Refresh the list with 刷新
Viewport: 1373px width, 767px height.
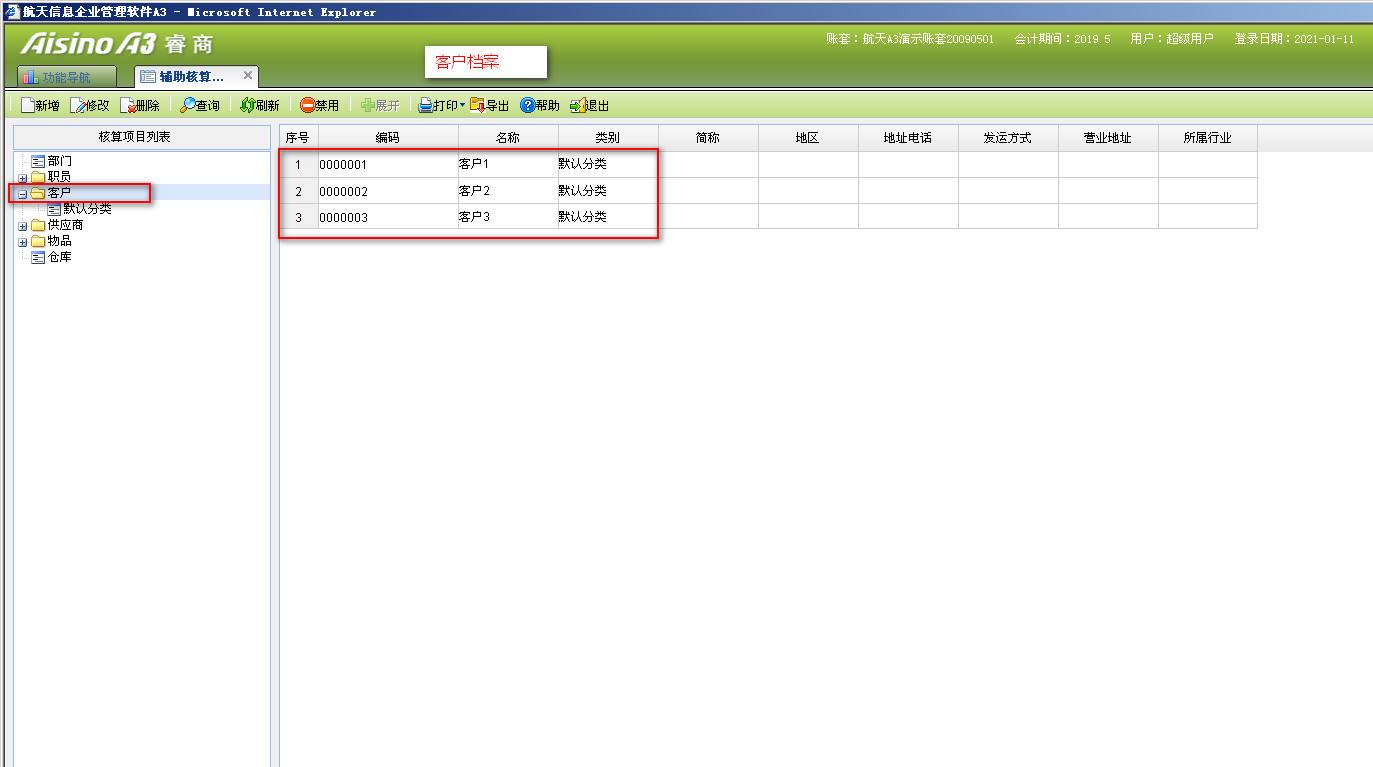[x=248, y=105]
